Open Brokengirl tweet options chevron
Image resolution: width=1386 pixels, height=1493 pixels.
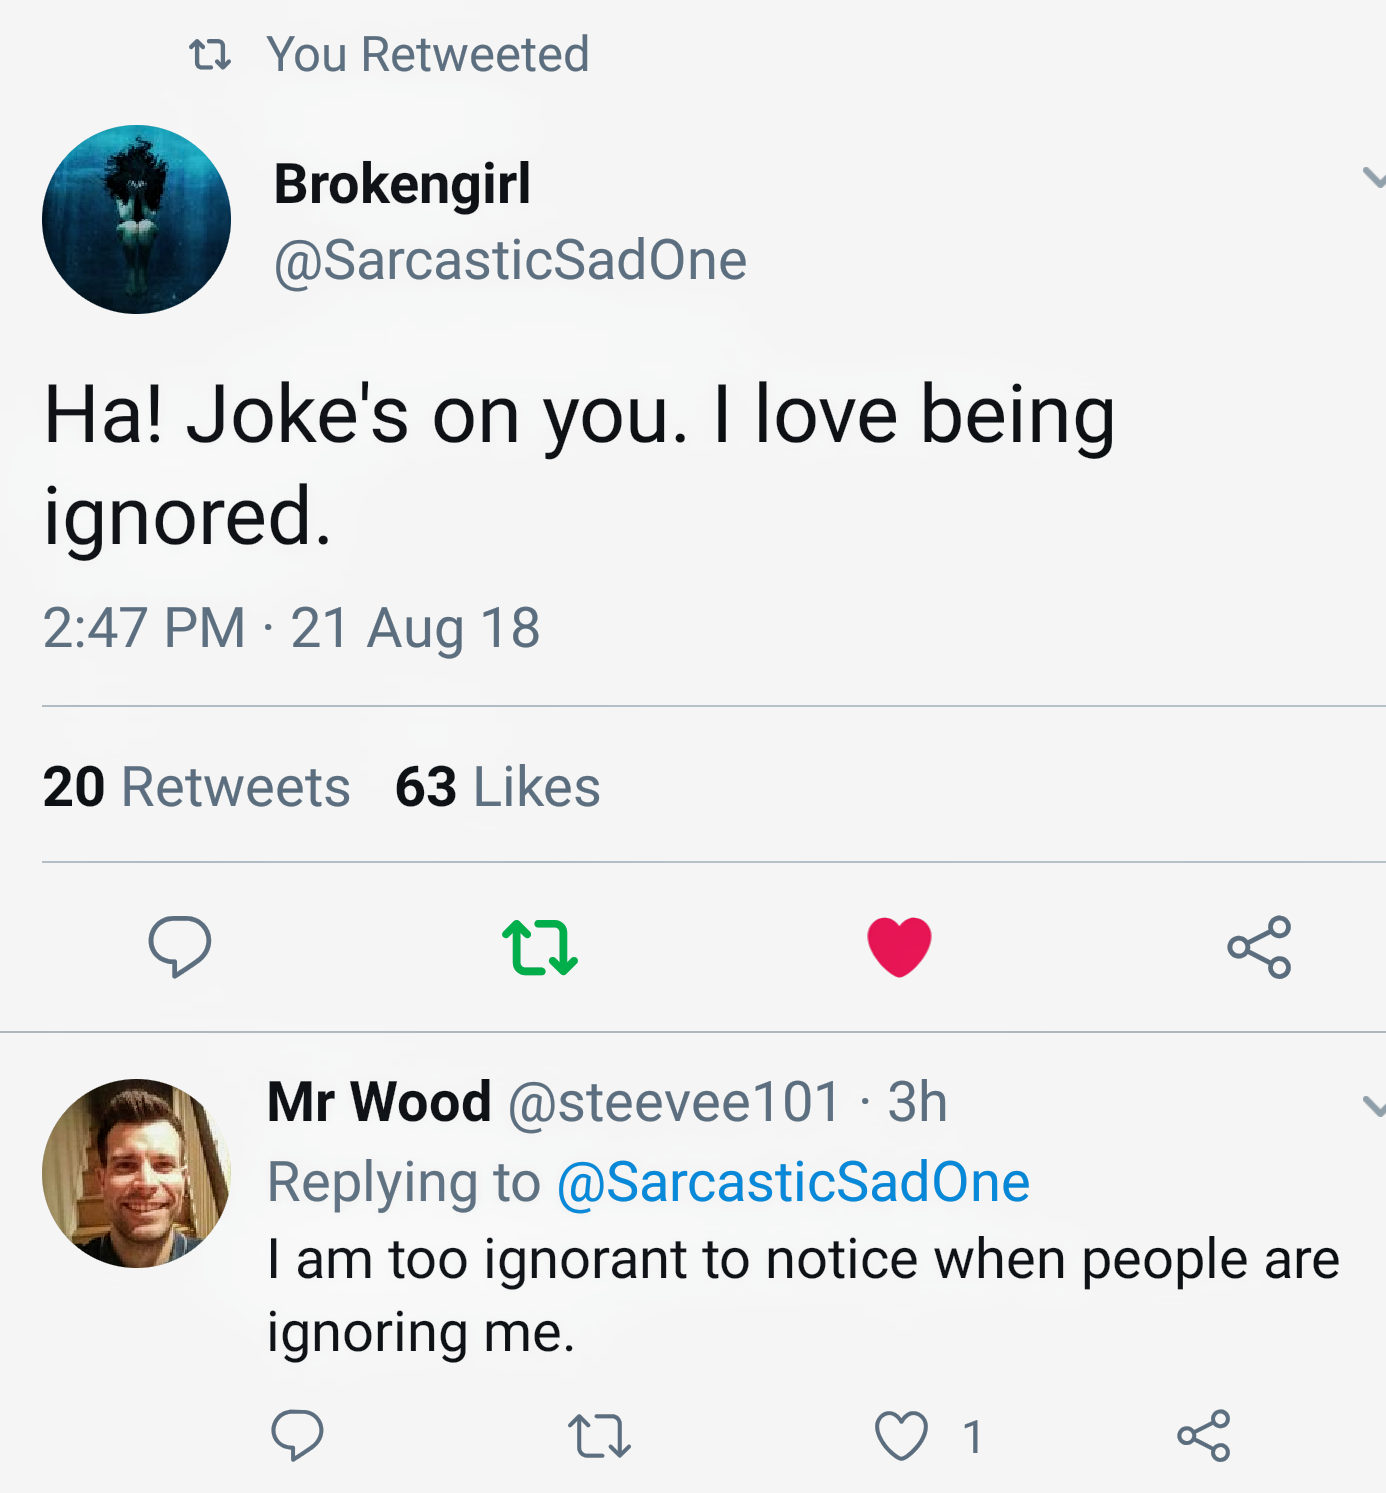1374,178
